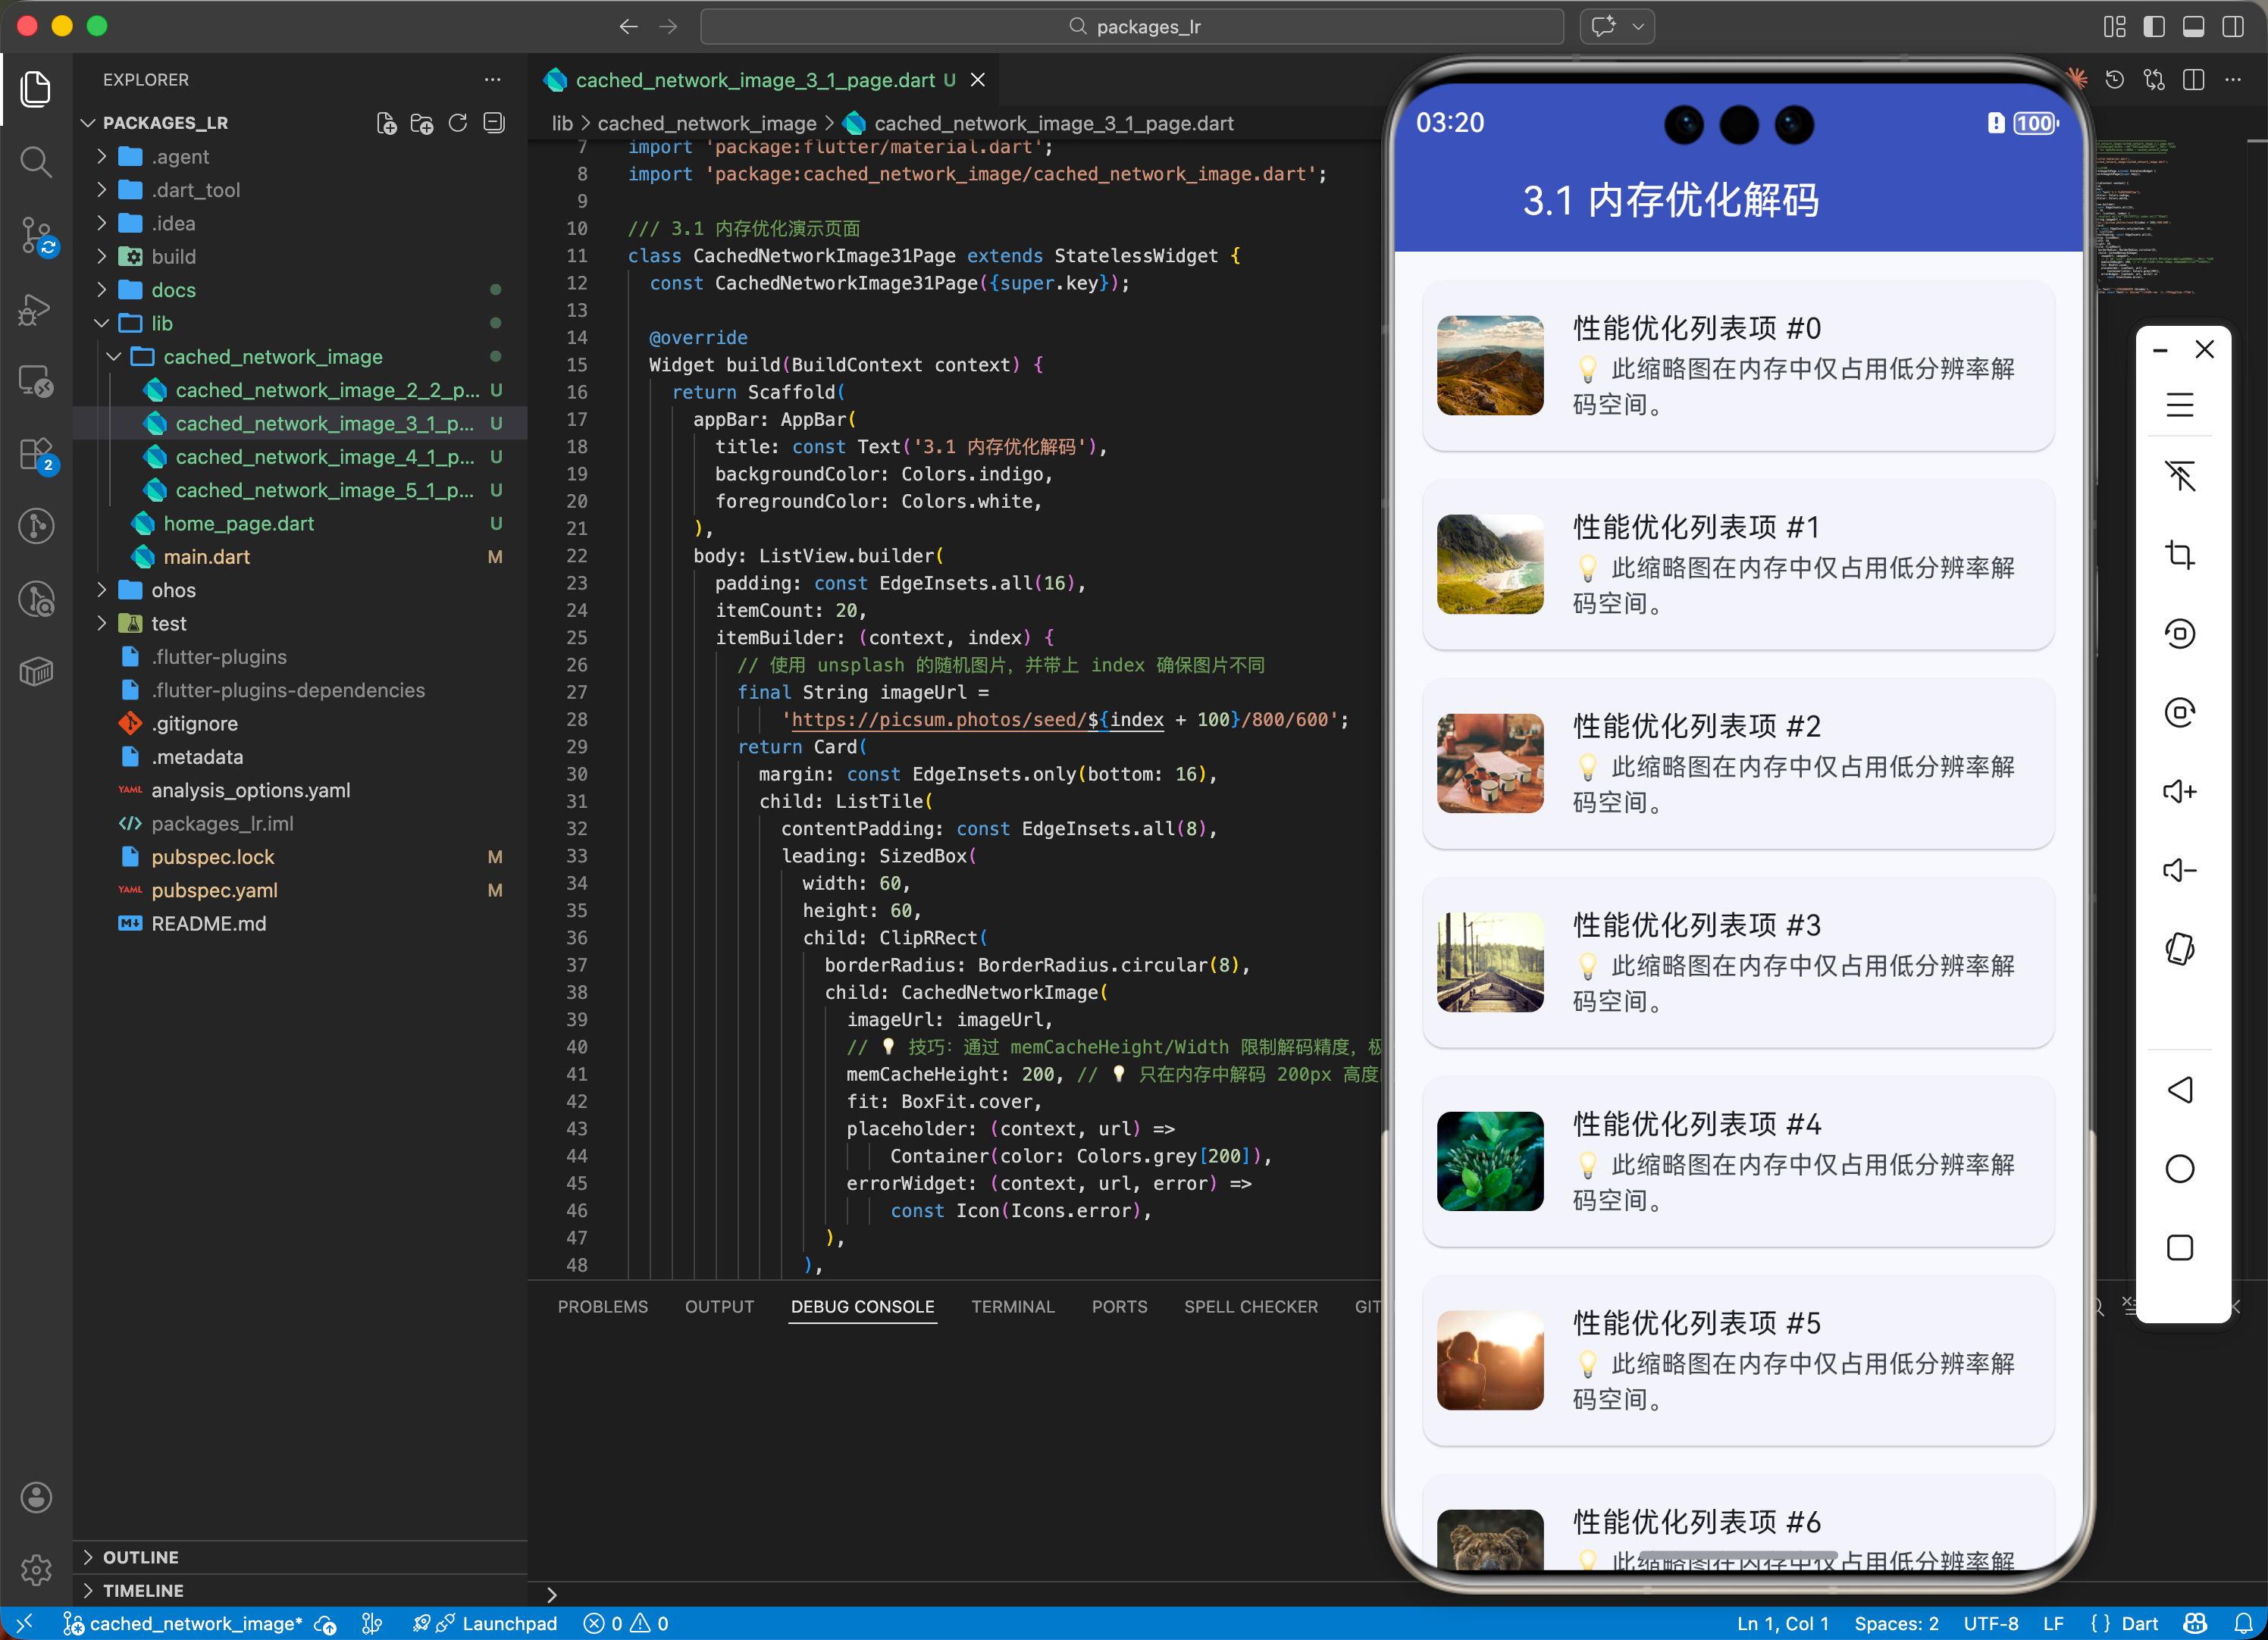Open the mountain thumbnail of list item #0
Viewport: 2268px width, 1640px height.
point(1489,365)
